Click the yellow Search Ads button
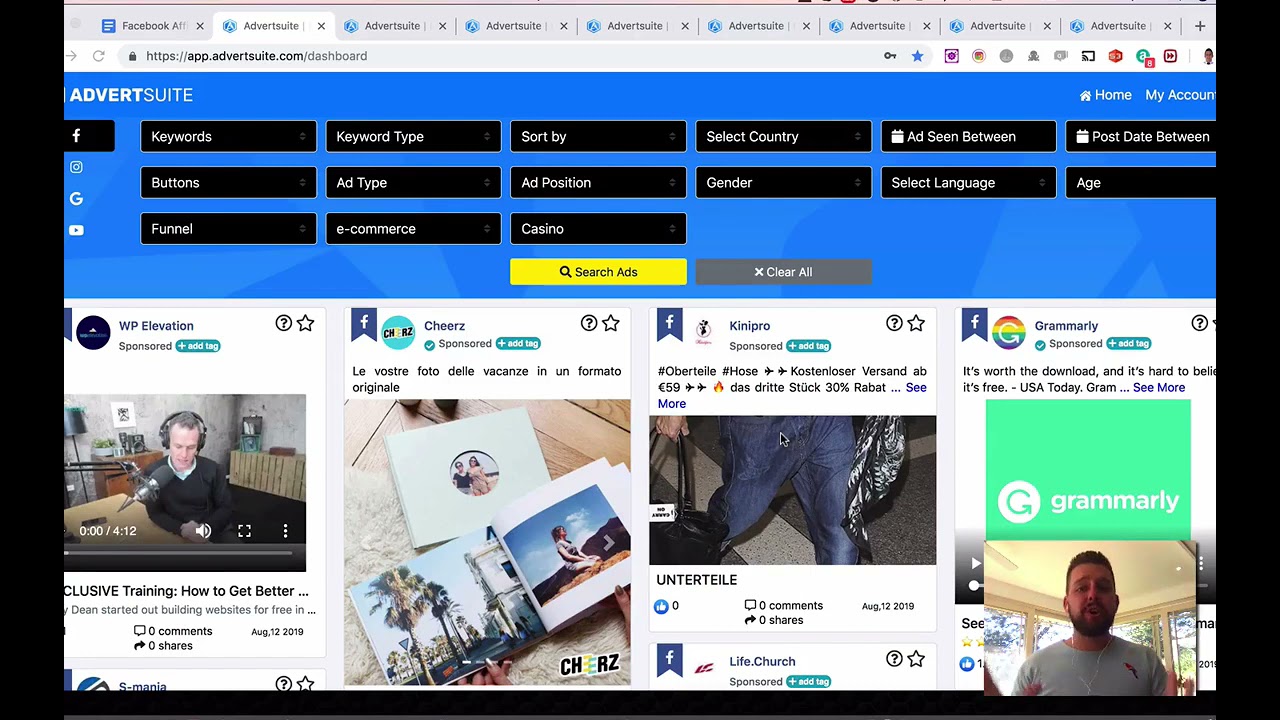The width and height of the screenshot is (1280, 720). click(598, 272)
